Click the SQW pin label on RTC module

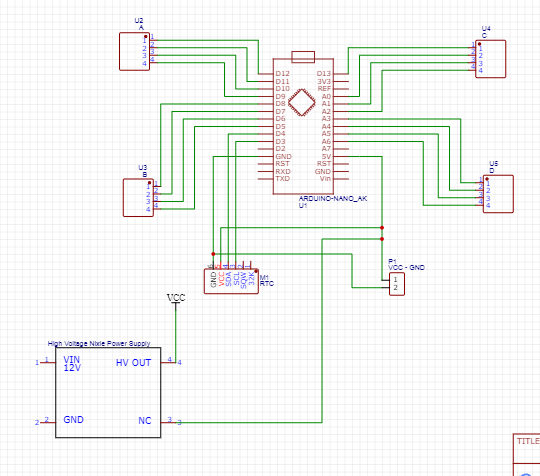click(x=244, y=280)
